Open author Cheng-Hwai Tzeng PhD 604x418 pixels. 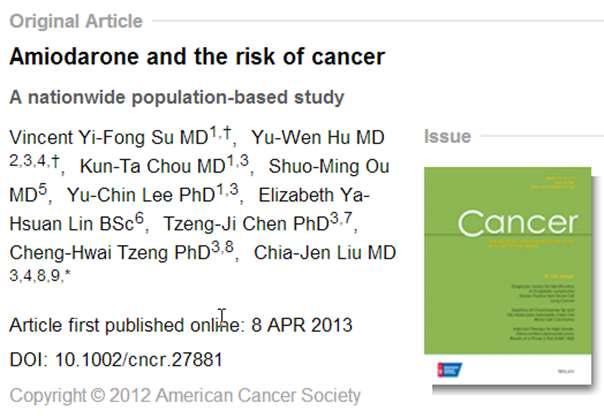(x=110, y=253)
